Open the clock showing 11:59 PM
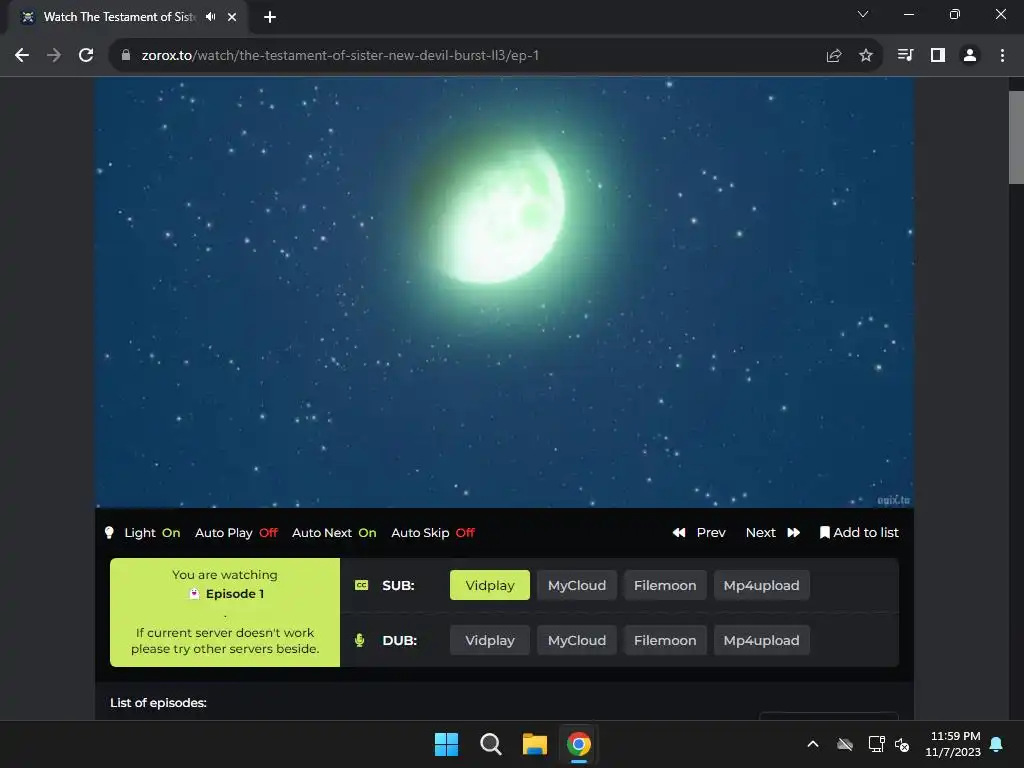Screen dimensions: 1024x768 tap(953, 744)
